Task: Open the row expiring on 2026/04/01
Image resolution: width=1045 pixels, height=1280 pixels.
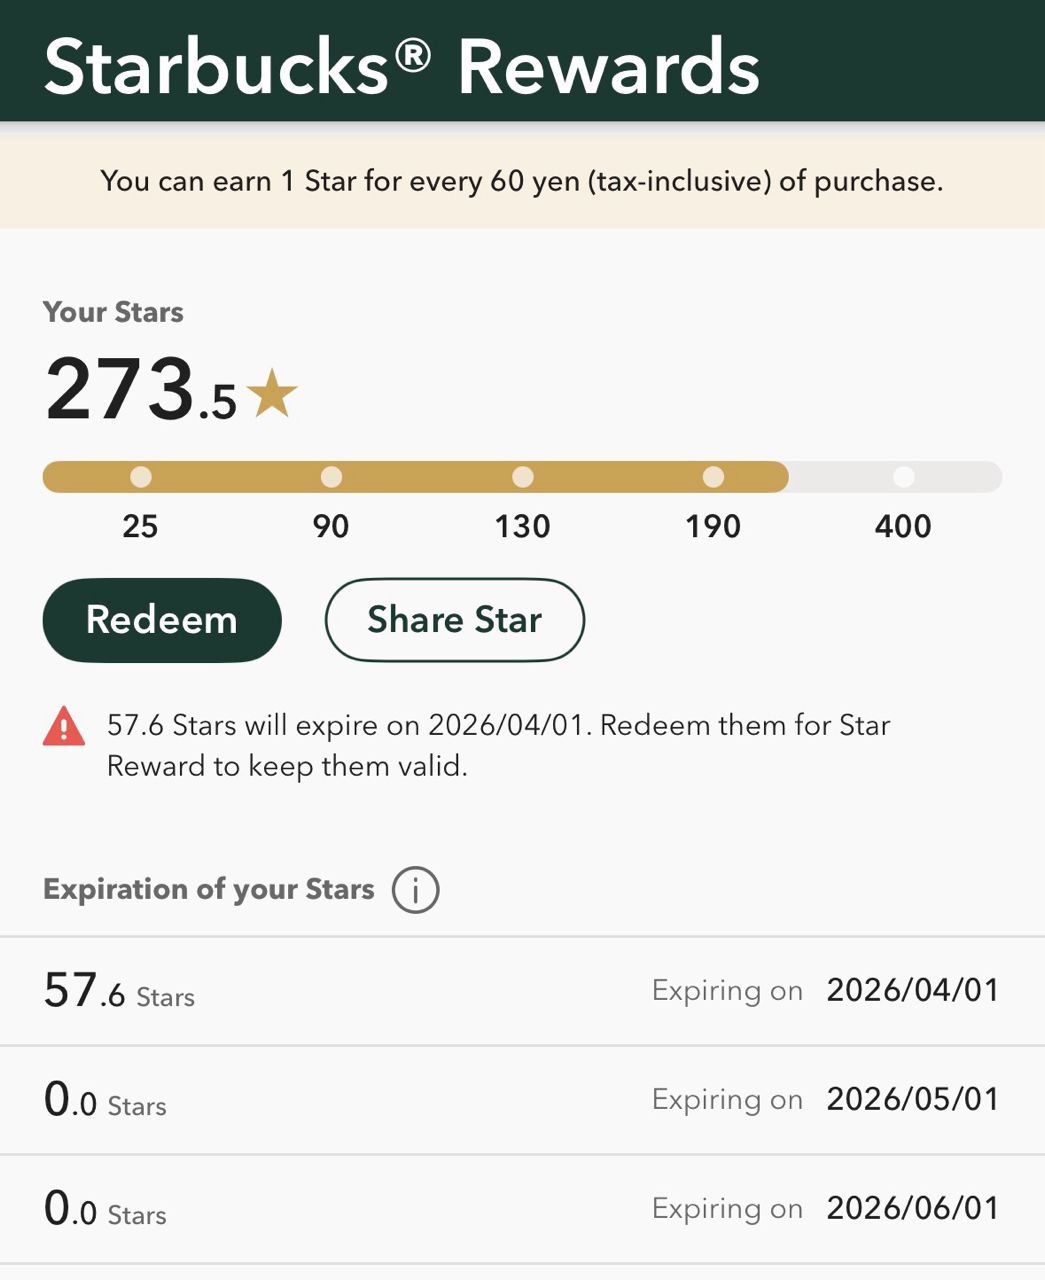Action: (522, 991)
